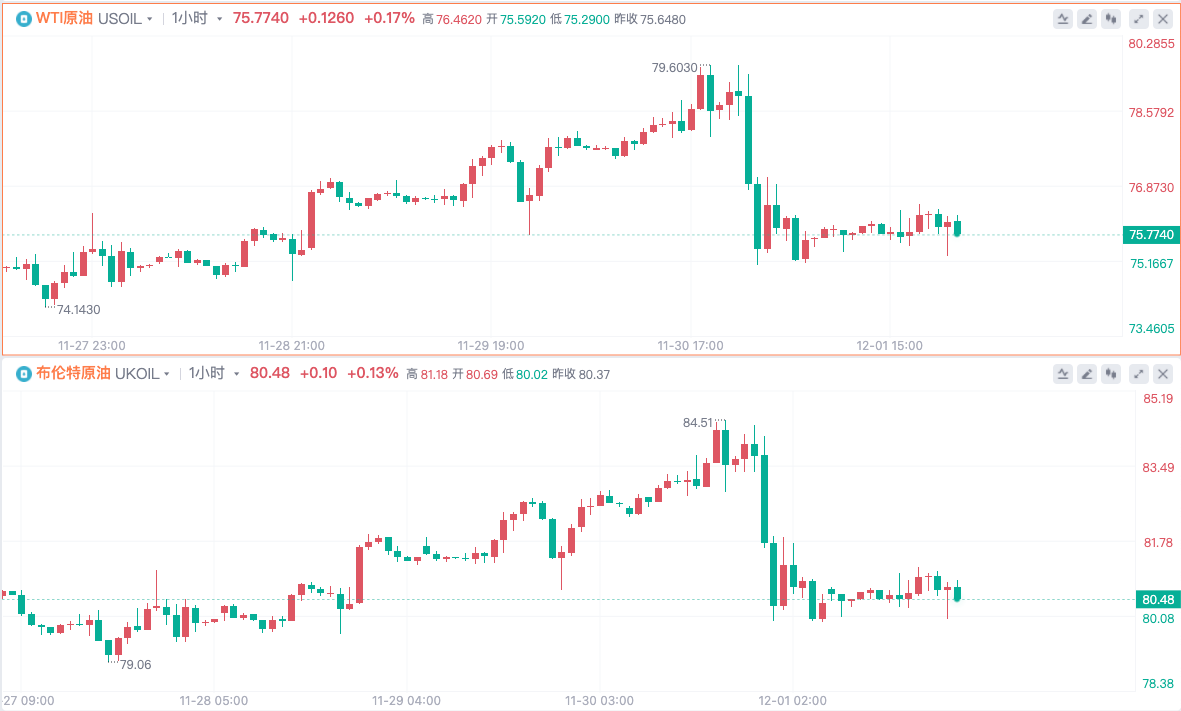
Task: Change candlestick style on the WTI chart
Action: (1112, 18)
